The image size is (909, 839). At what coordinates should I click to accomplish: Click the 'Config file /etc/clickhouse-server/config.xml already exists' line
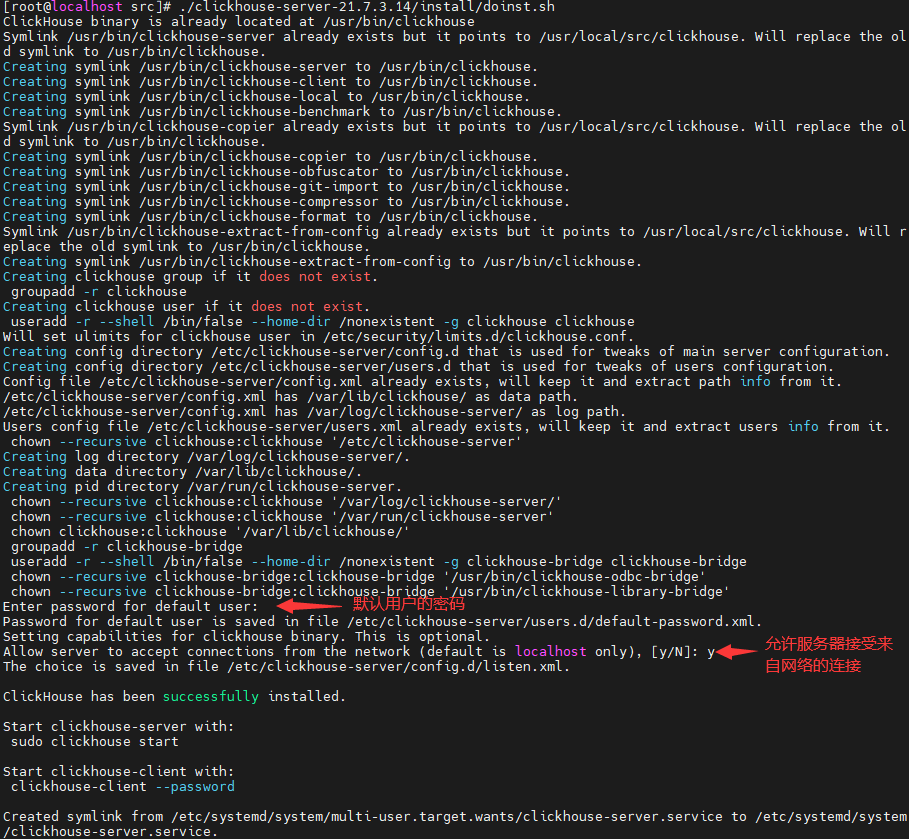point(422,382)
